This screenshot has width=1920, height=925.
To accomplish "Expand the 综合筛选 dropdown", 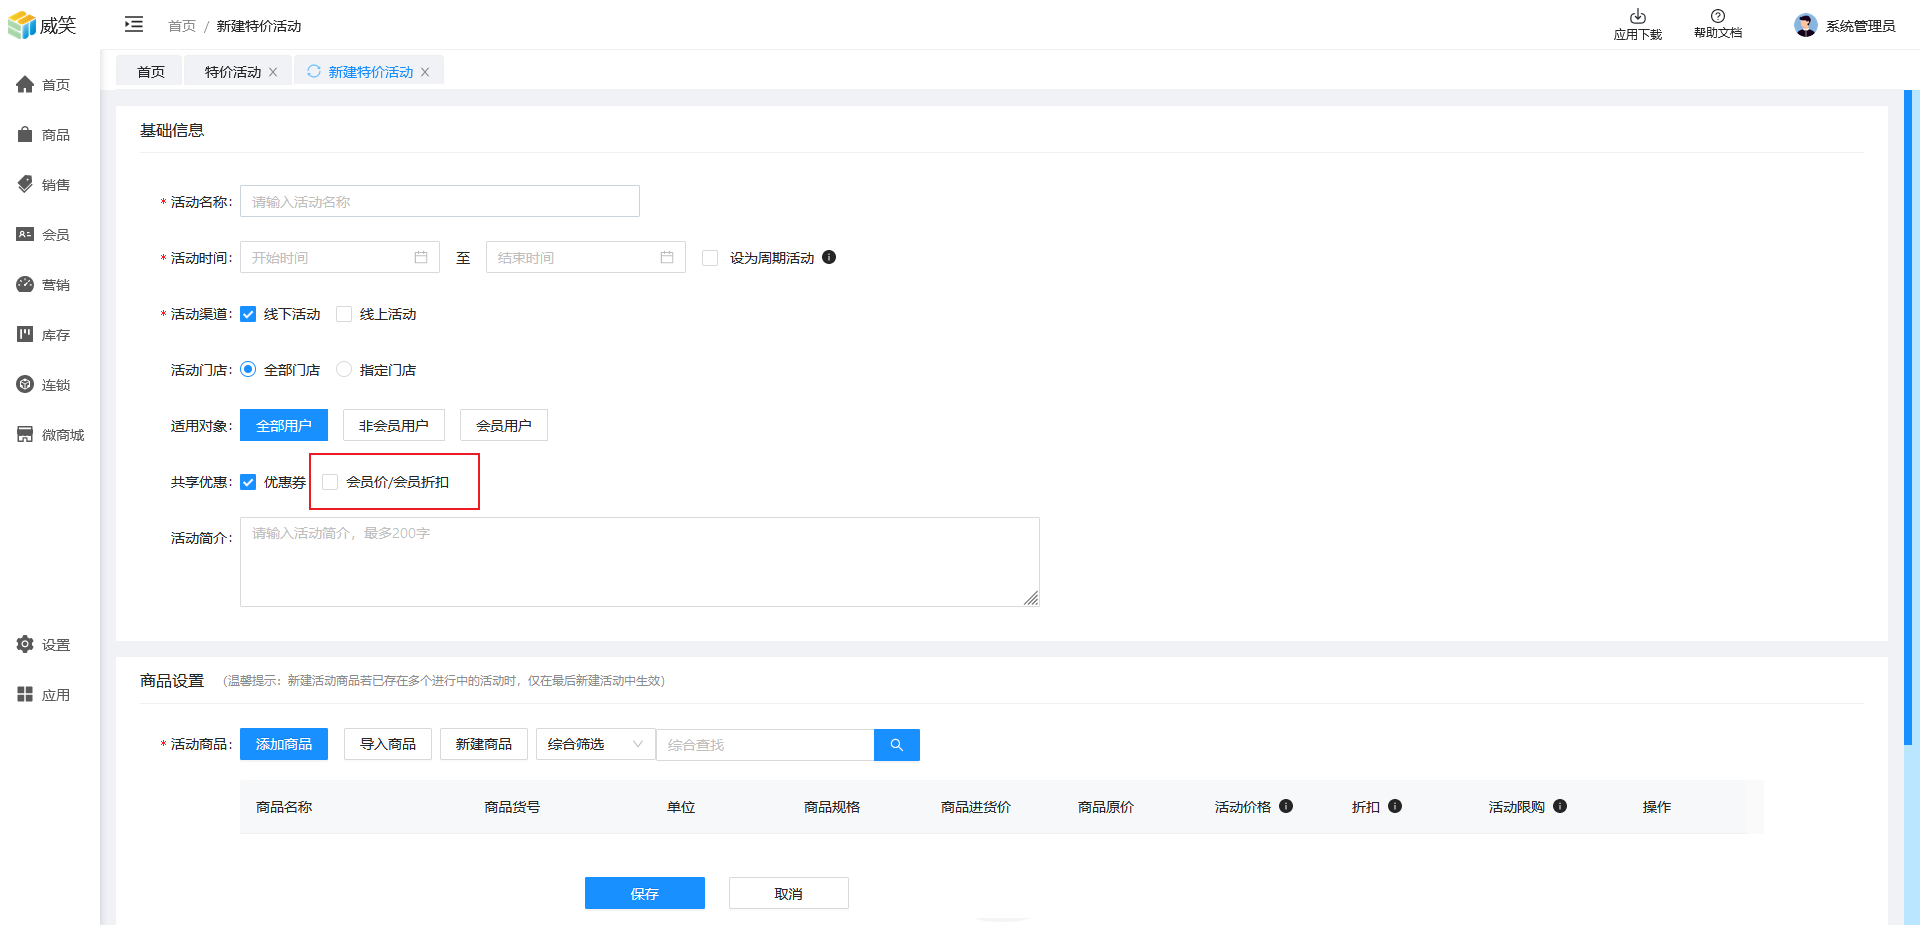I will (x=595, y=744).
